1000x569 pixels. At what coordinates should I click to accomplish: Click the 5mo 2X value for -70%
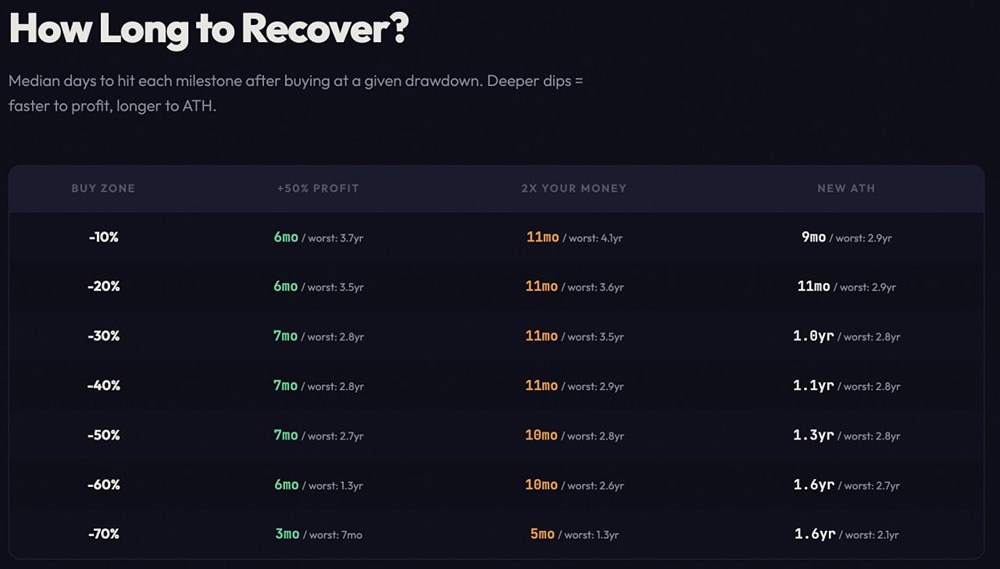point(541,534)
